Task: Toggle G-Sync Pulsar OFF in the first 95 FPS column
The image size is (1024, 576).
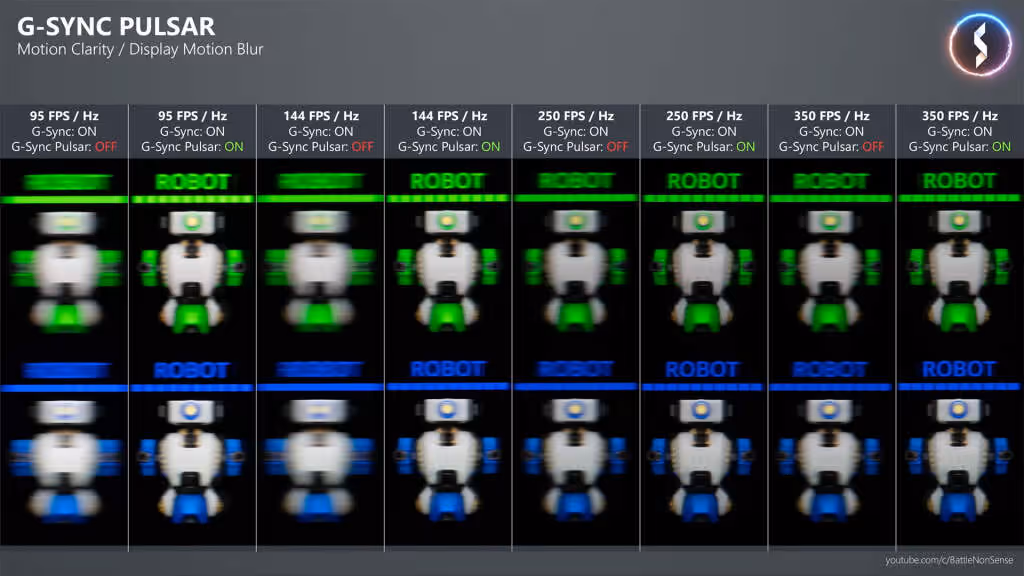Action: (x=64, y=146)
